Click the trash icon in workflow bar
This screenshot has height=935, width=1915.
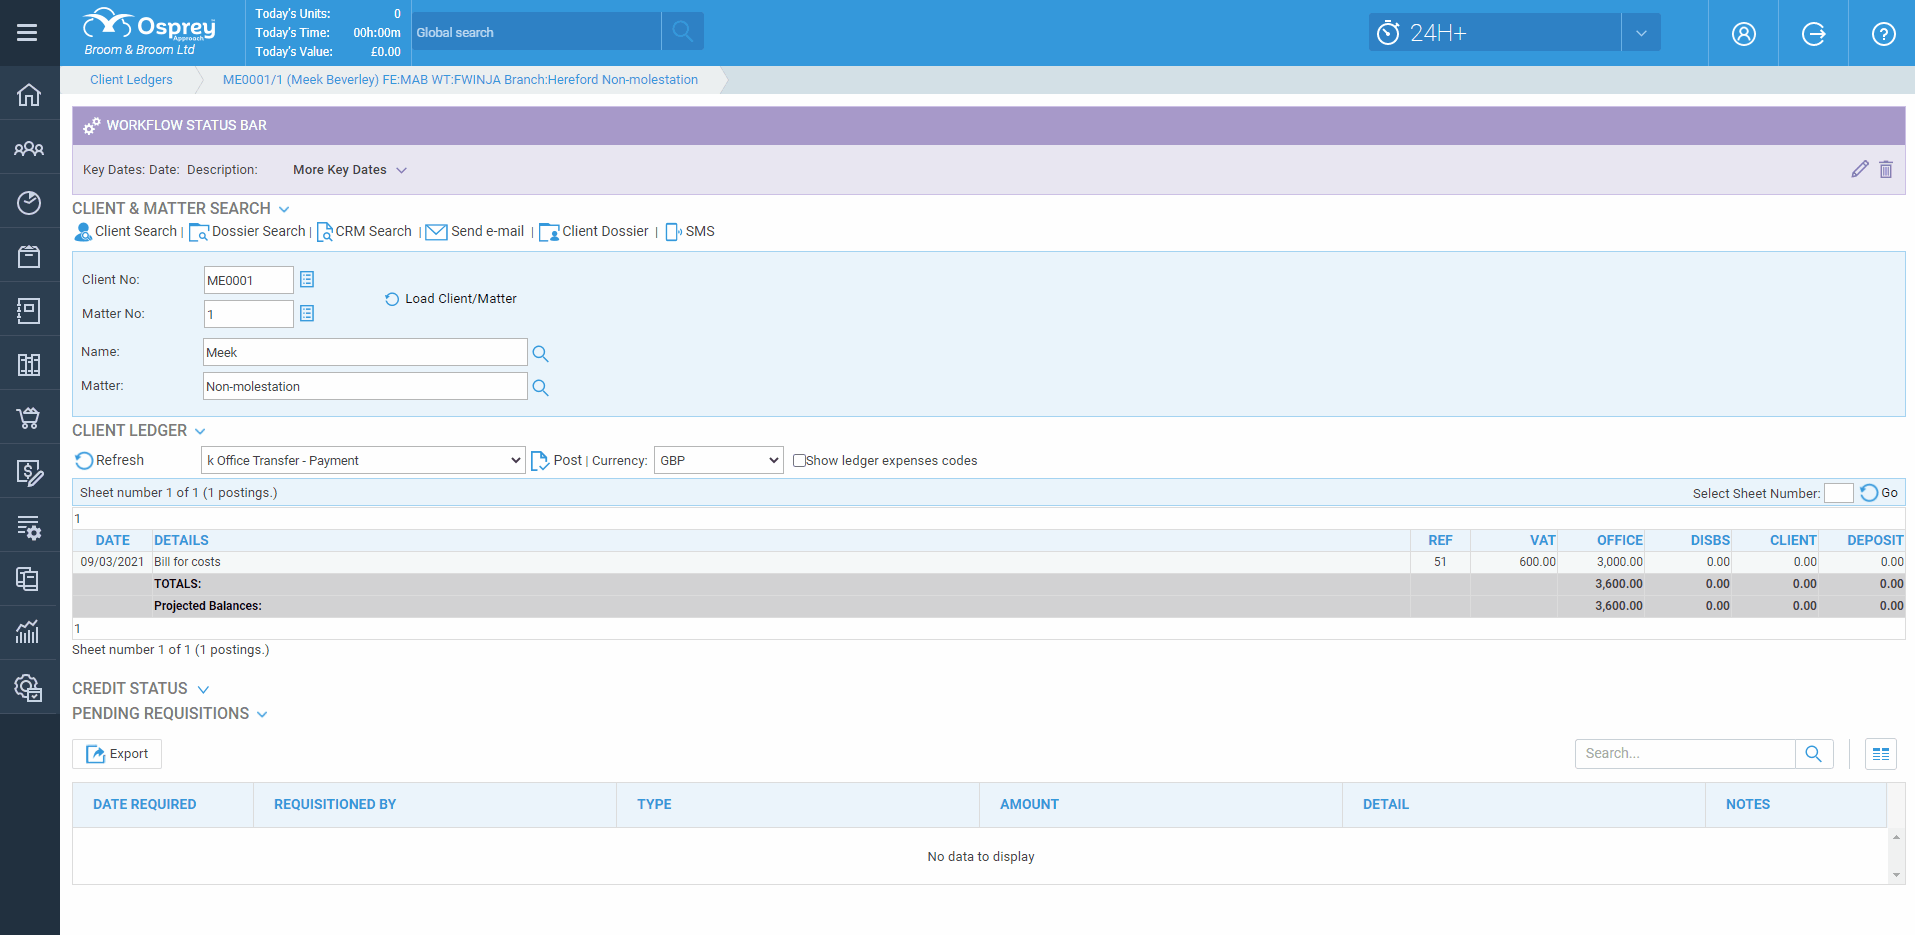(x=1885, y=169)
